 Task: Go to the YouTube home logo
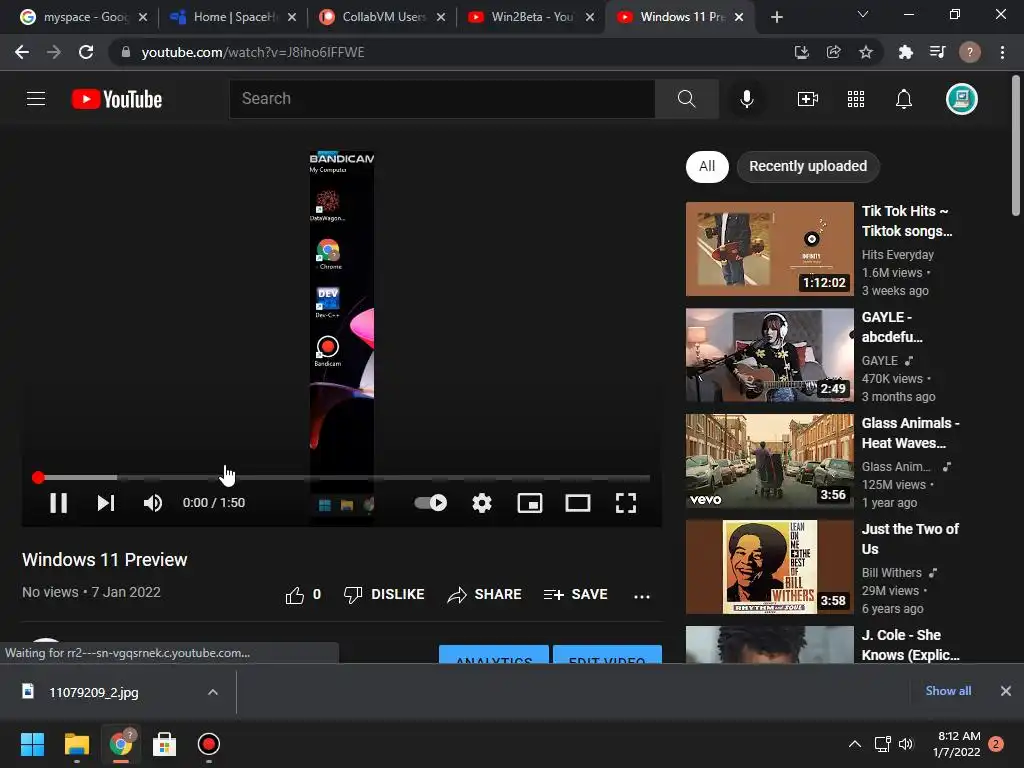[x=117, y=99]
